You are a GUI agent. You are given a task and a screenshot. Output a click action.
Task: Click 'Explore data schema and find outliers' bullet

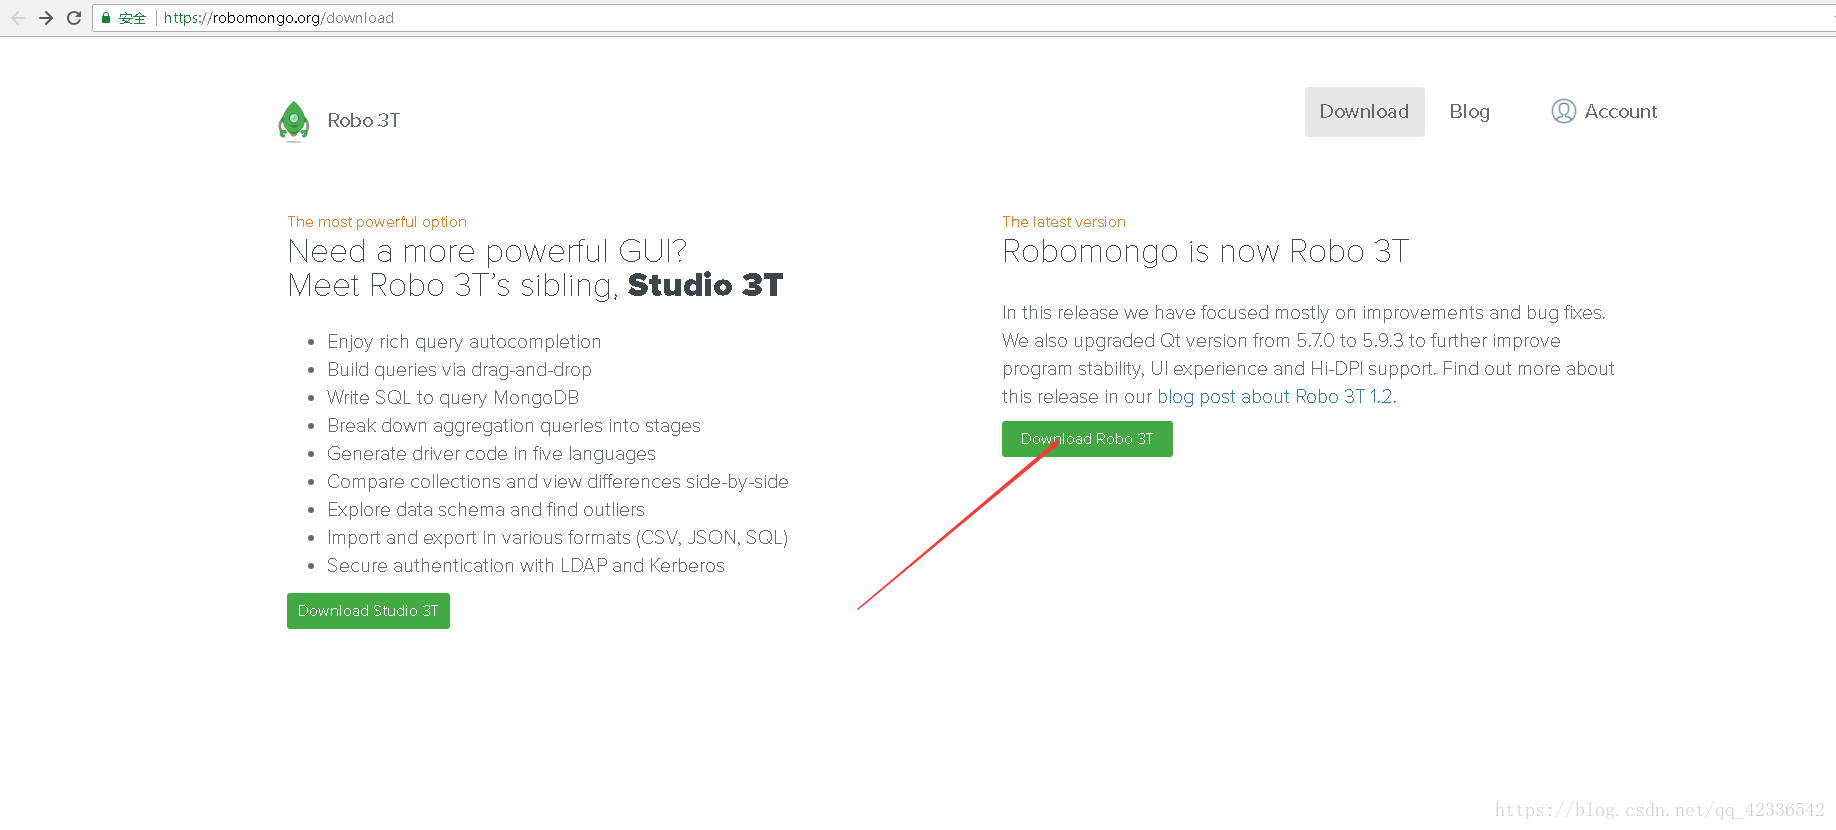pyautogui.click(x=486, y=510)
